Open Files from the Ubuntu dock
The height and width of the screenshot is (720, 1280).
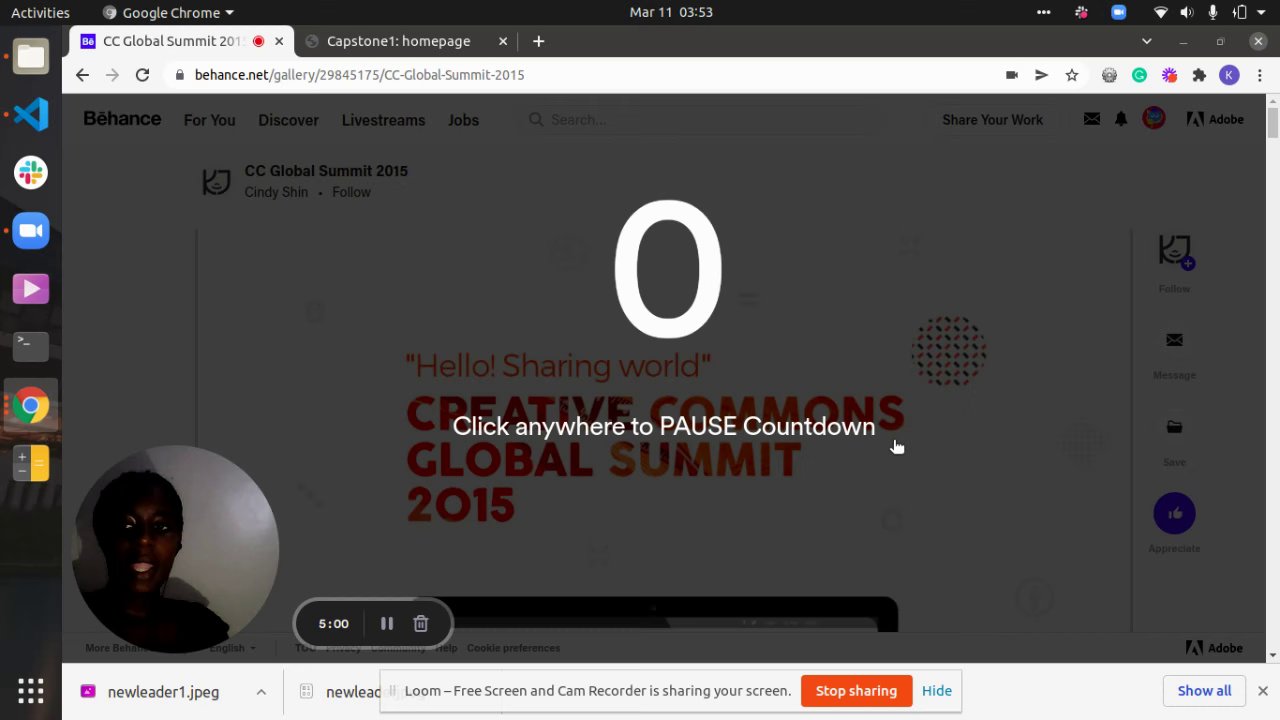[x=31, y=57]
